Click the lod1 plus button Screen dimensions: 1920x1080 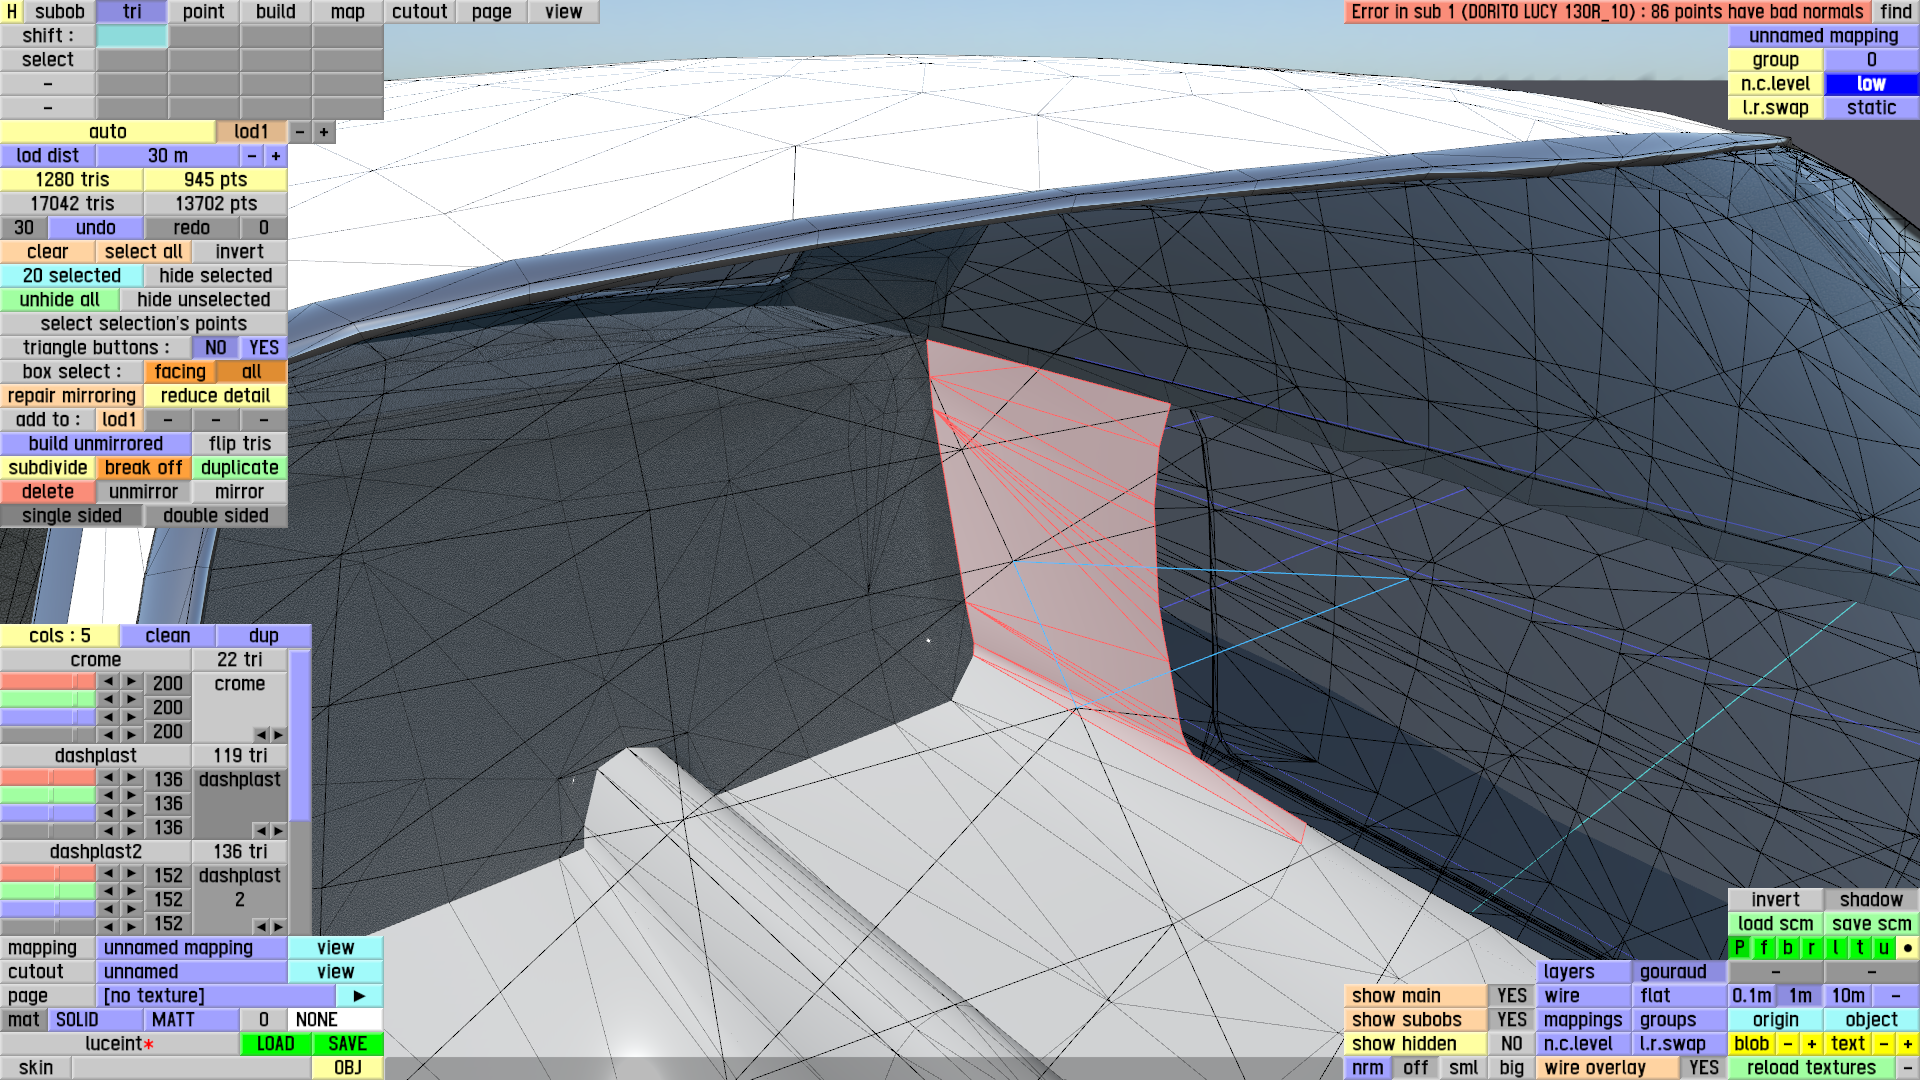[324, 132]
